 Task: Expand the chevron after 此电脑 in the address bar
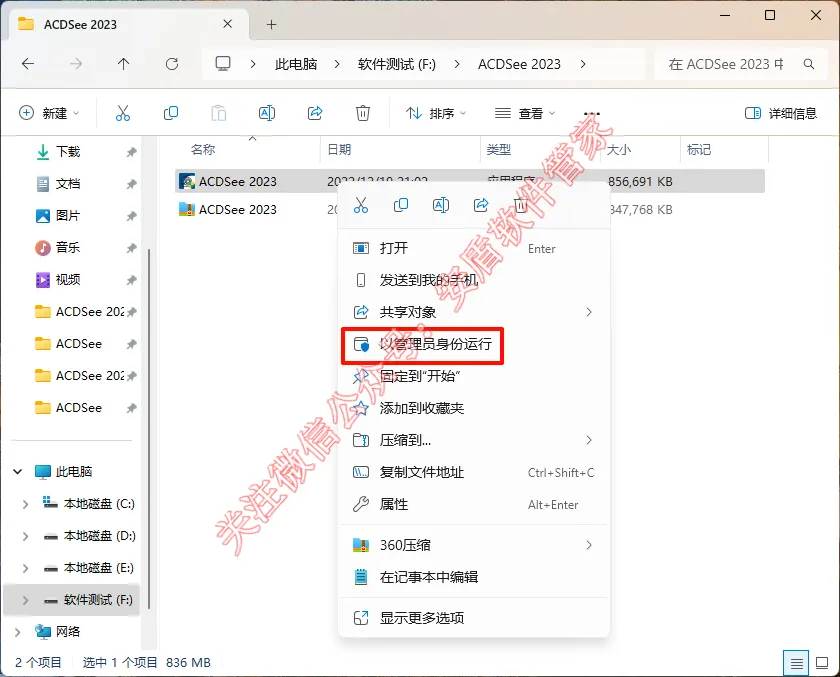point(337,64)
